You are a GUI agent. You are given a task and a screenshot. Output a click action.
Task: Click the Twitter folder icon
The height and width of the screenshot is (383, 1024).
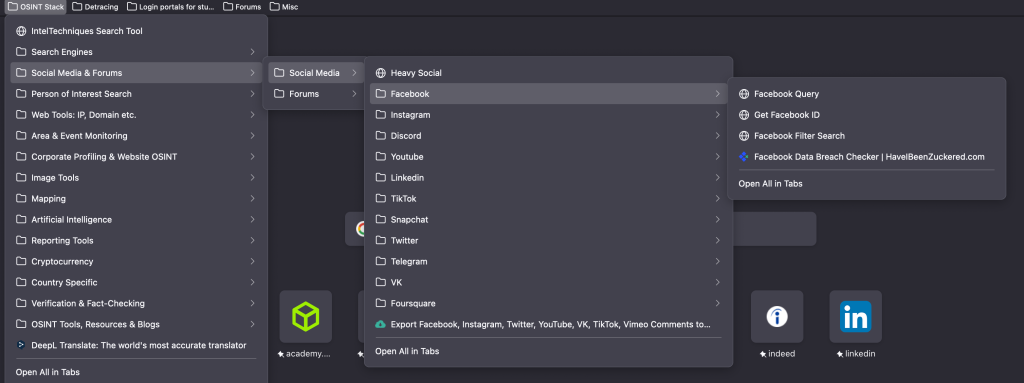381,240
